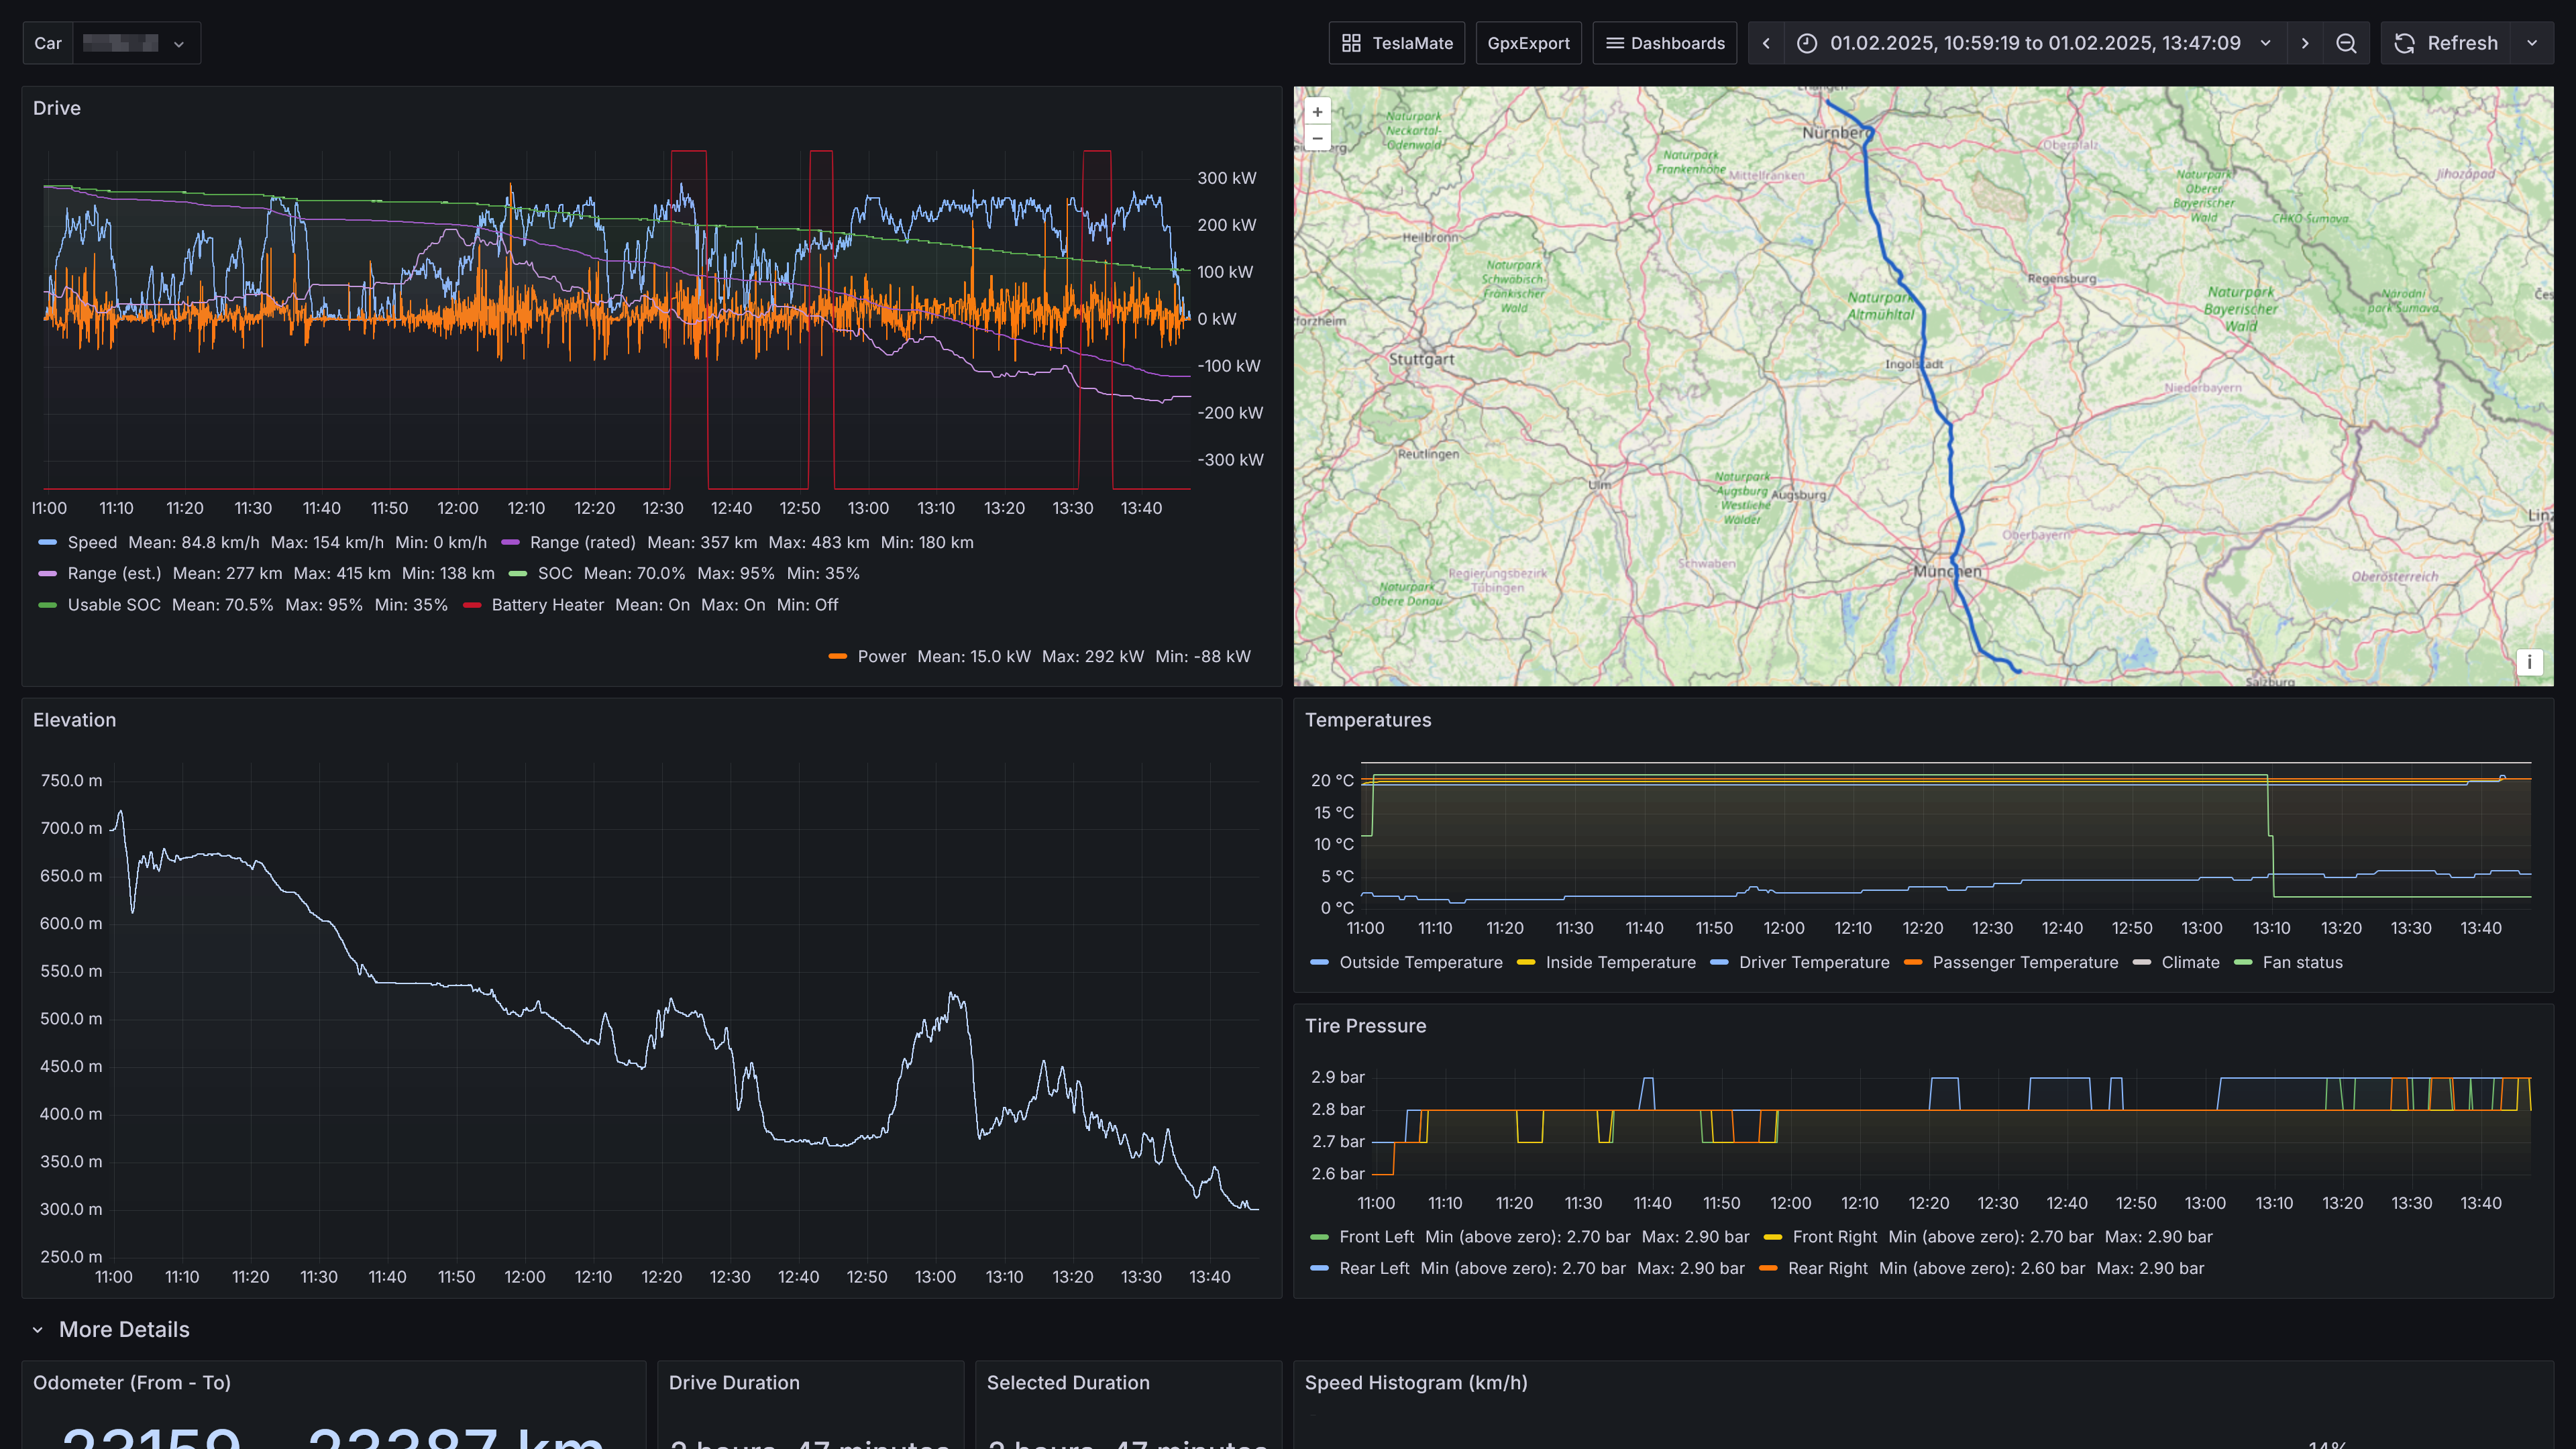This screenshot has width=2576, height=1449.
Task: Shift to the previous time range arrow
Action: point(1766,43)
